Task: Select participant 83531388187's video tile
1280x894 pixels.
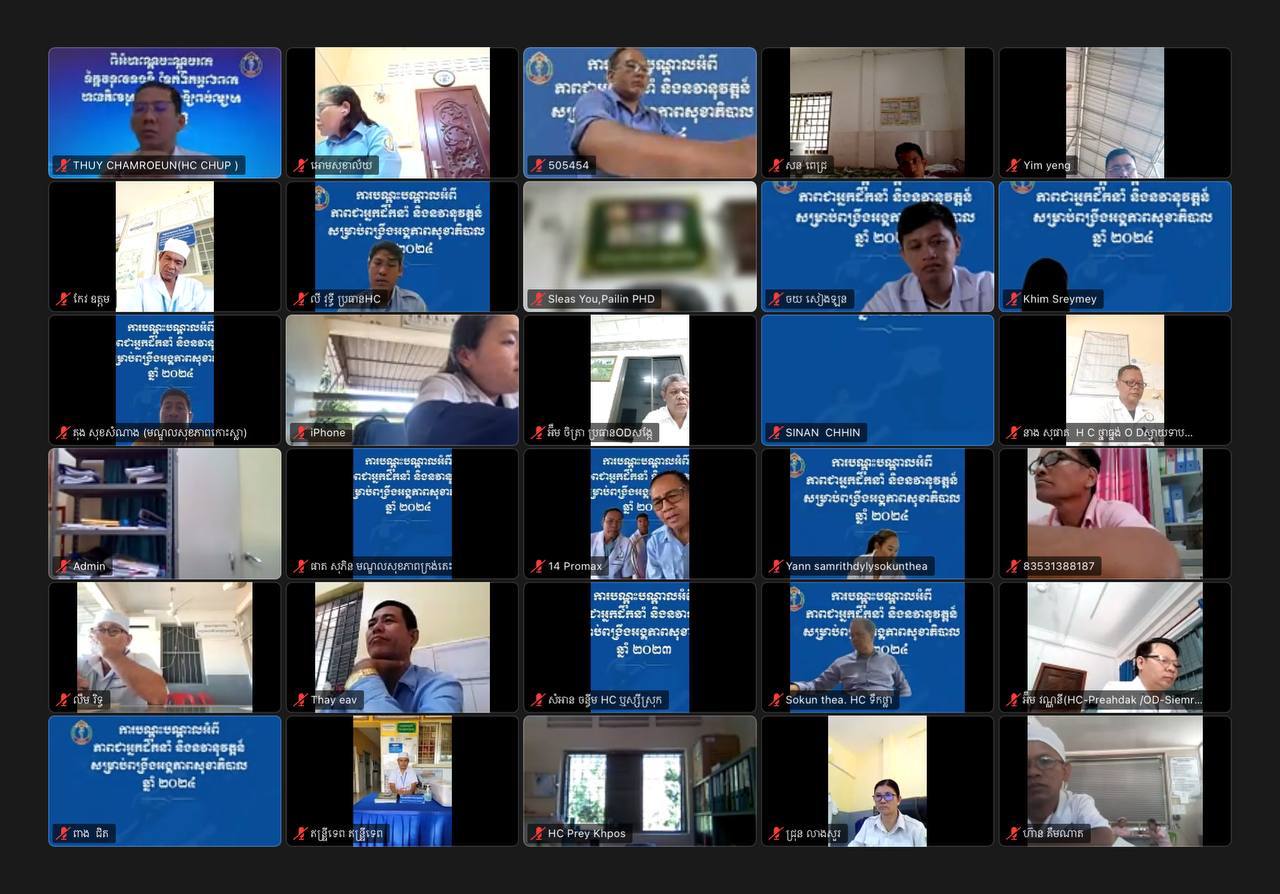Action: (x=1114, y=512)
